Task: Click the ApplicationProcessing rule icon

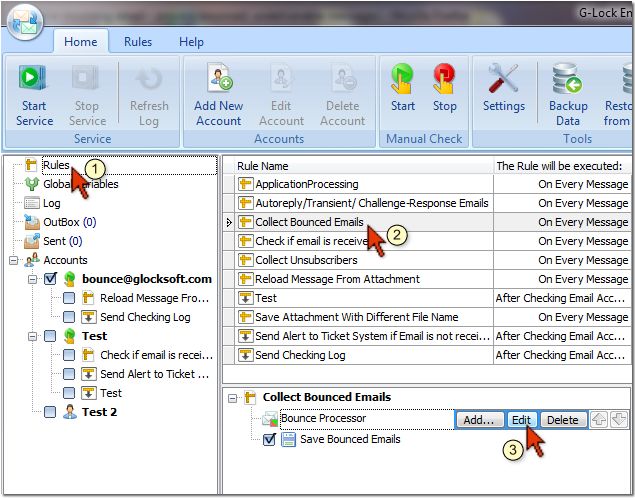Action: (245, 184)
